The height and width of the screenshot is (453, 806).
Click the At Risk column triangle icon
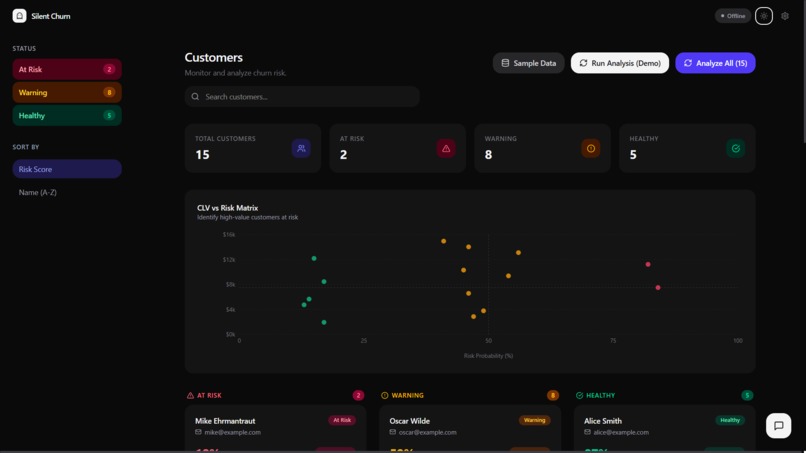point(190,395)
